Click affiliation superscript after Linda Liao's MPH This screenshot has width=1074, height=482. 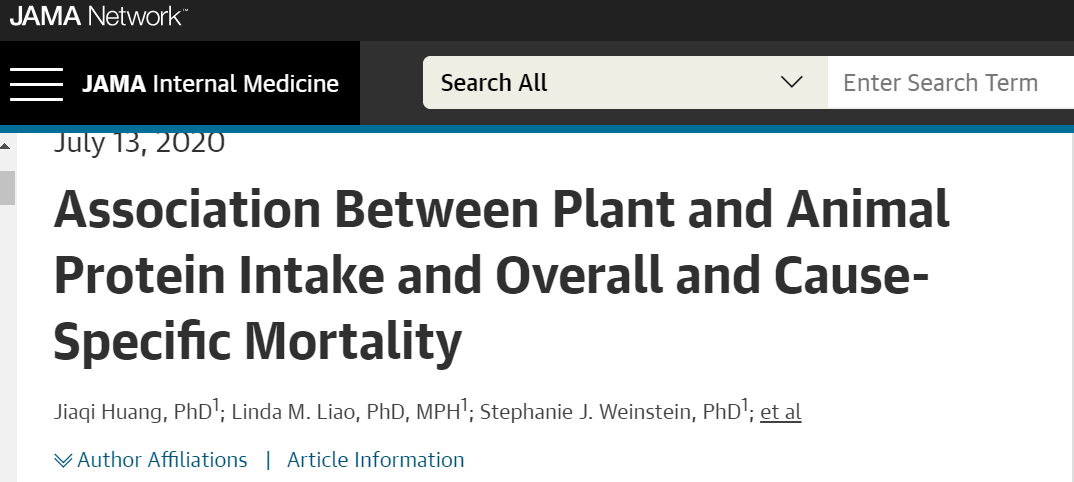click(464, 406)
